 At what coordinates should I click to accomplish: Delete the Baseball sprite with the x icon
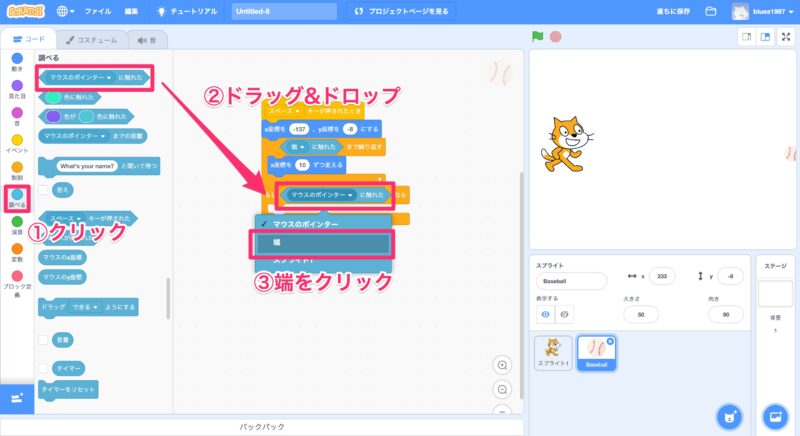[610, 341]
